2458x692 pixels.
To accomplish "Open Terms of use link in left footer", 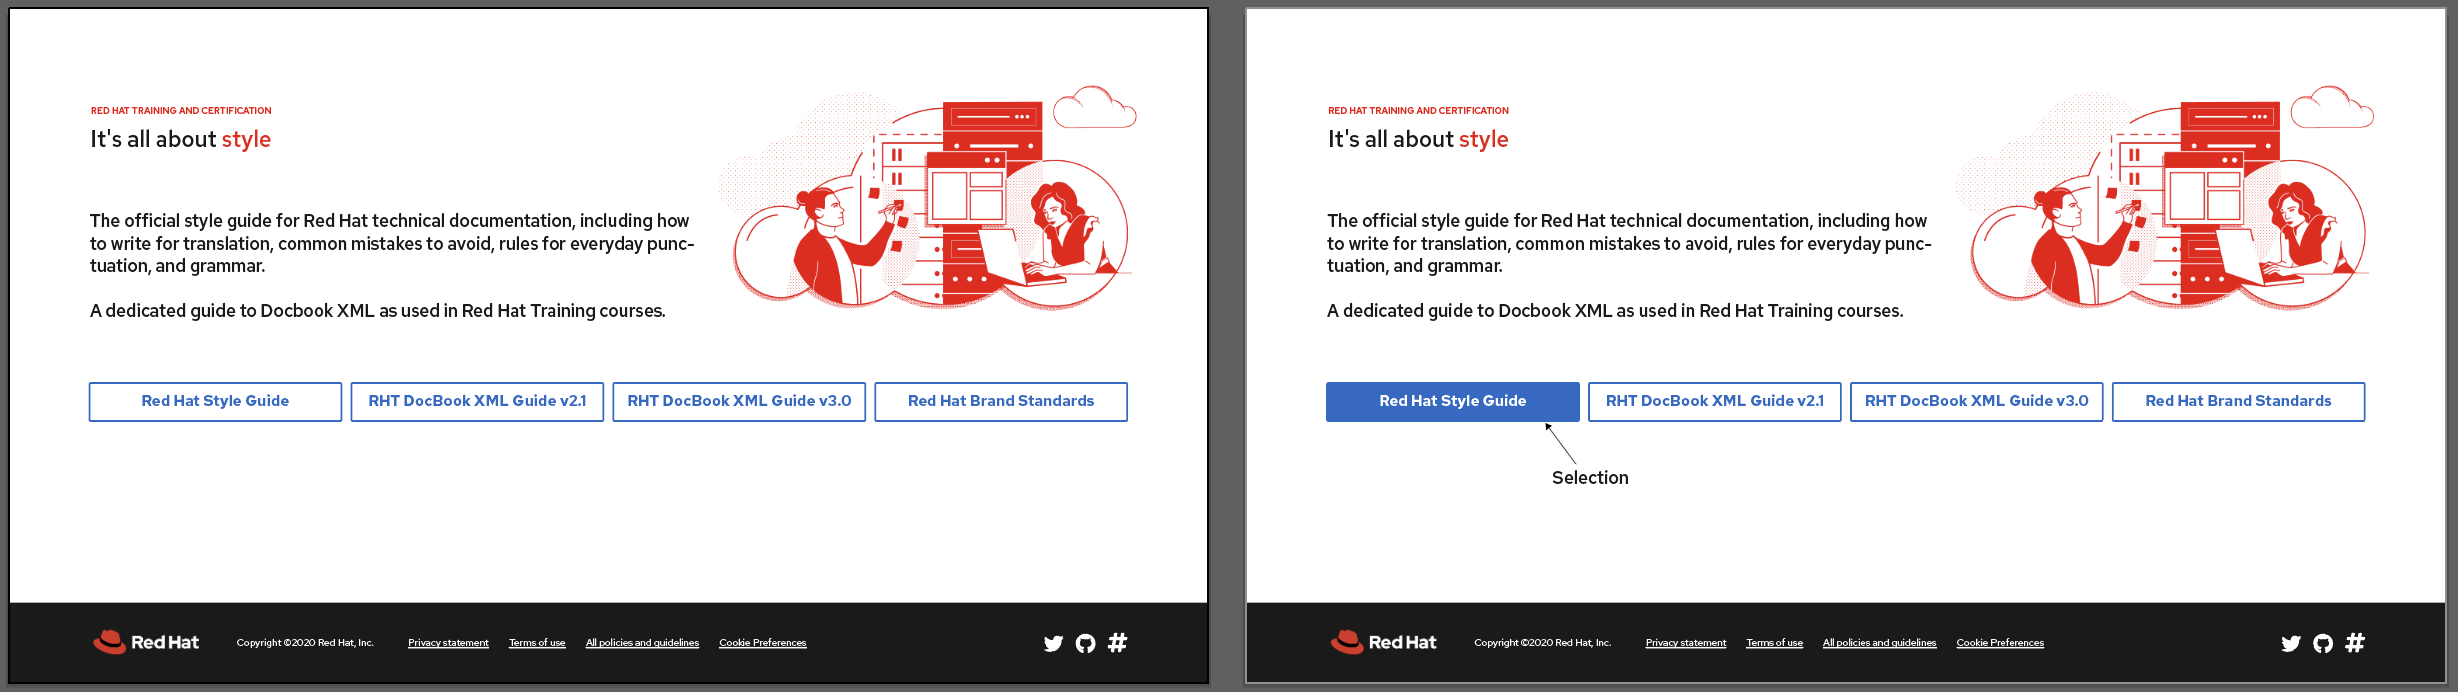I will [x=537, y=643].
